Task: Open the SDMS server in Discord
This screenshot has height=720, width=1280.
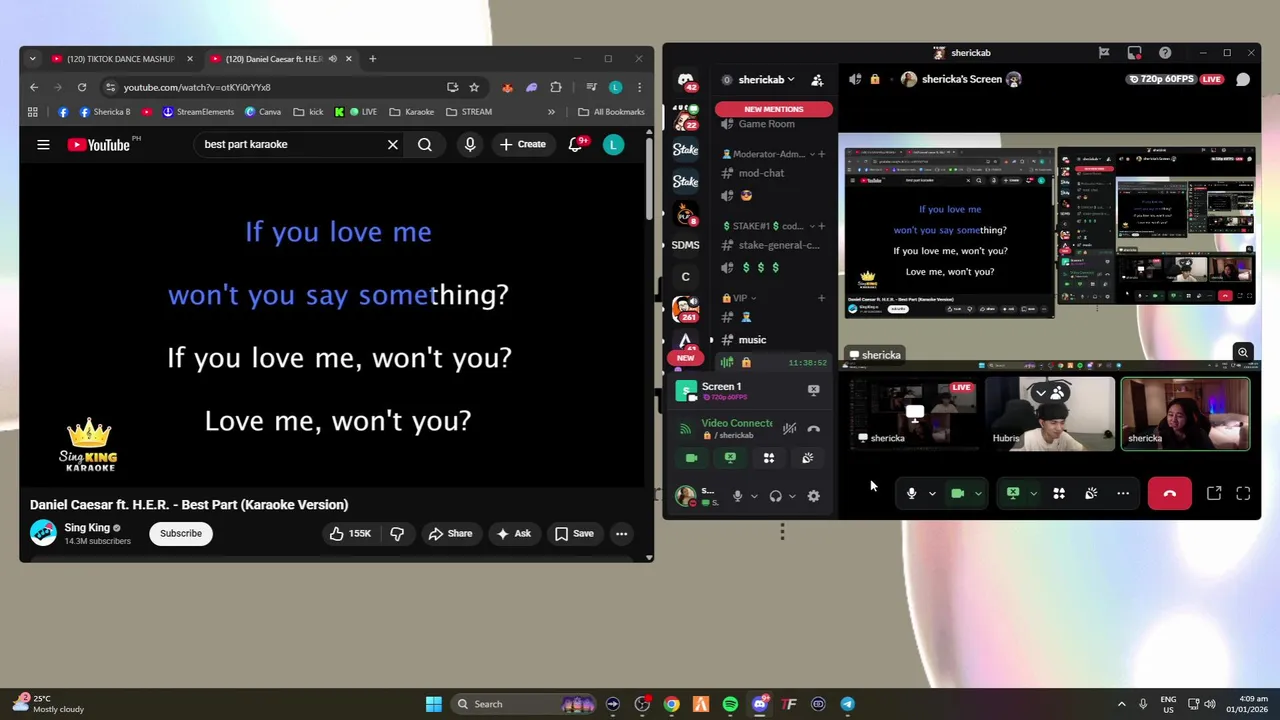Action: tap(685, 245)
